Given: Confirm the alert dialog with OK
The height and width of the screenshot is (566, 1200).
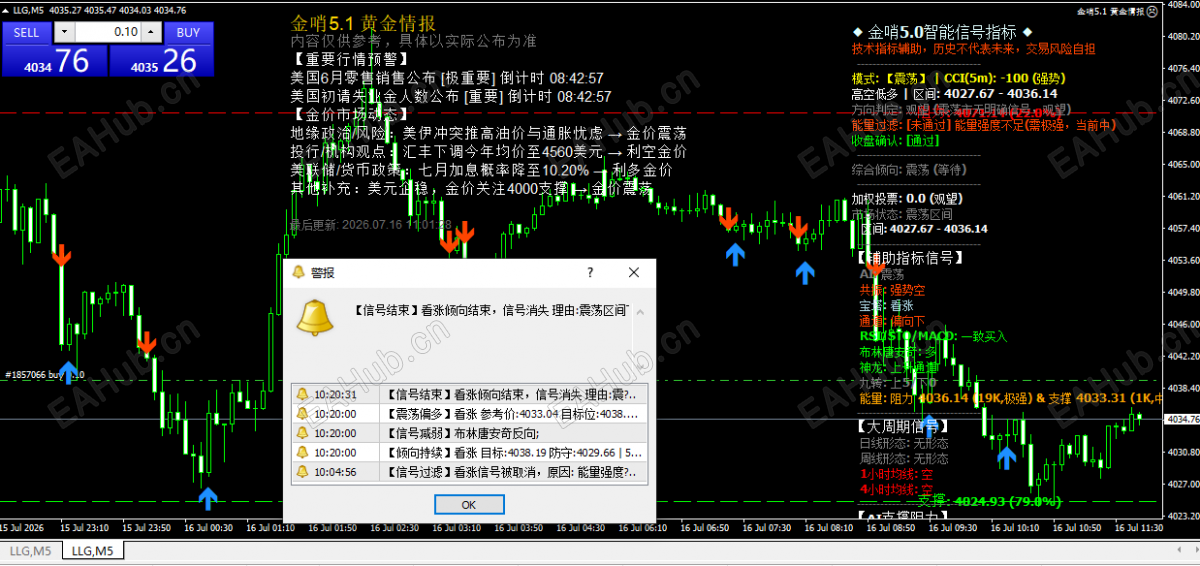Looking at the screenshot, I should [x=468, y=504].
